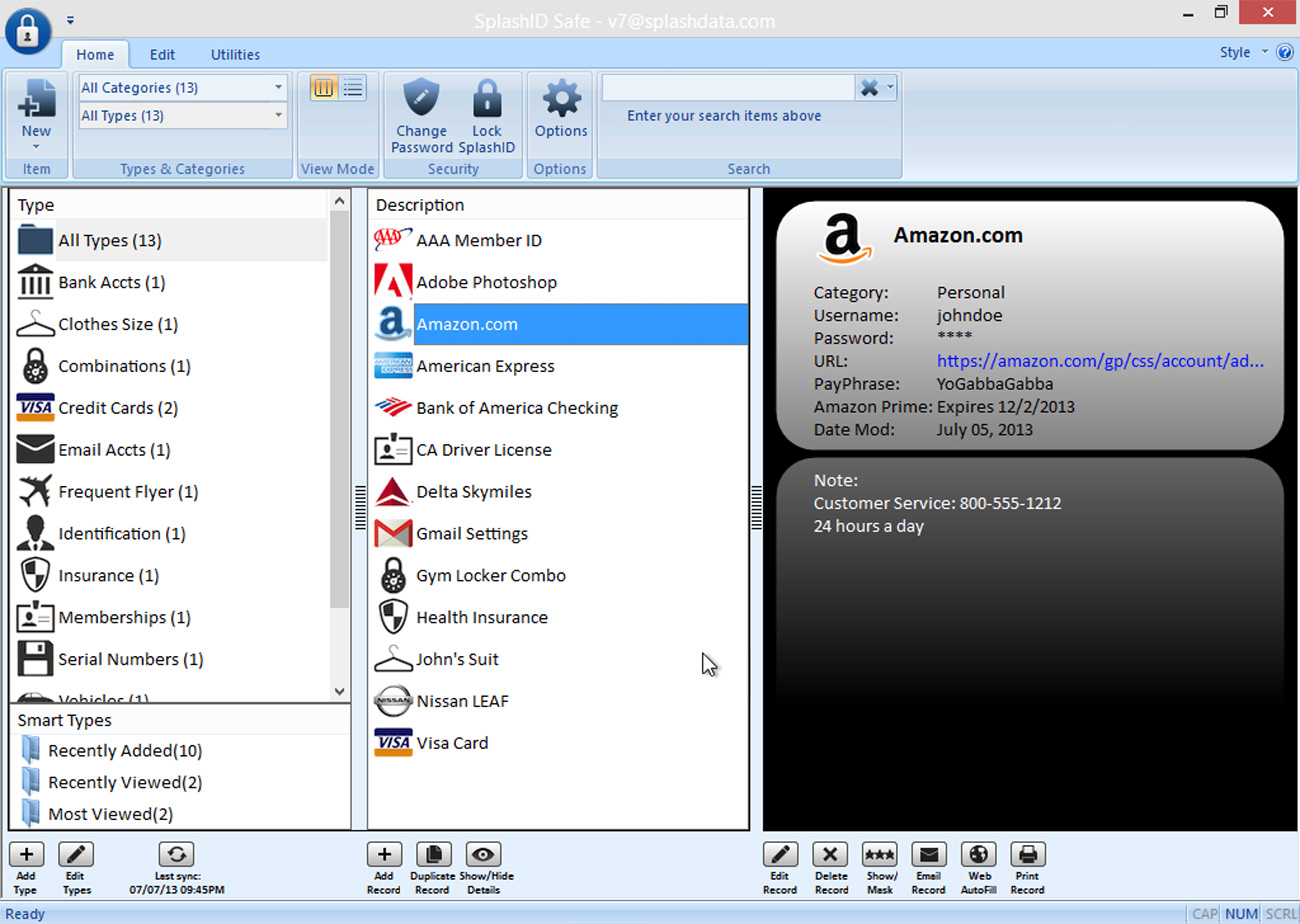Expand the search clear options arrow
Screen dimensions: 1300x924
(x=890, y=88)
